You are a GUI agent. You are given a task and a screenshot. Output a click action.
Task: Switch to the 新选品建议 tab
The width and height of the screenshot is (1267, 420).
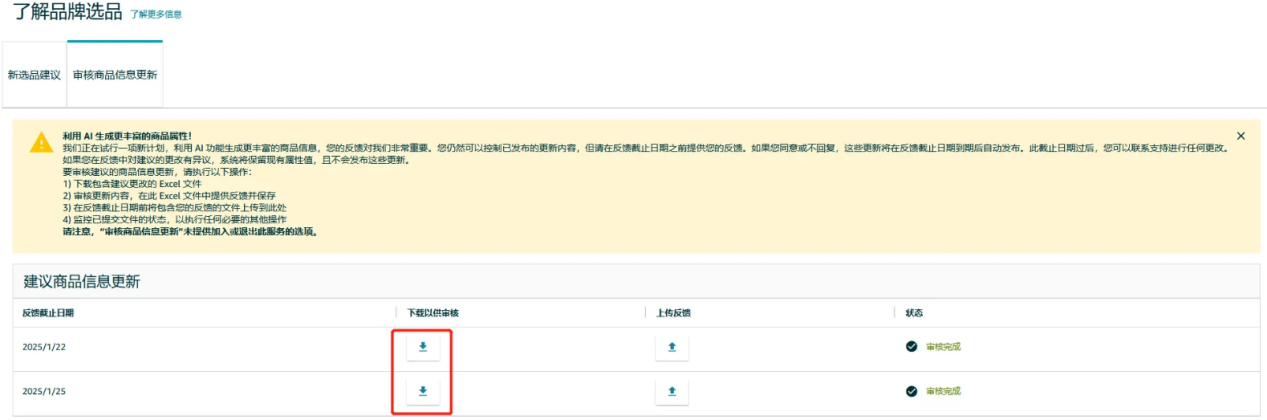pos(34,75)
